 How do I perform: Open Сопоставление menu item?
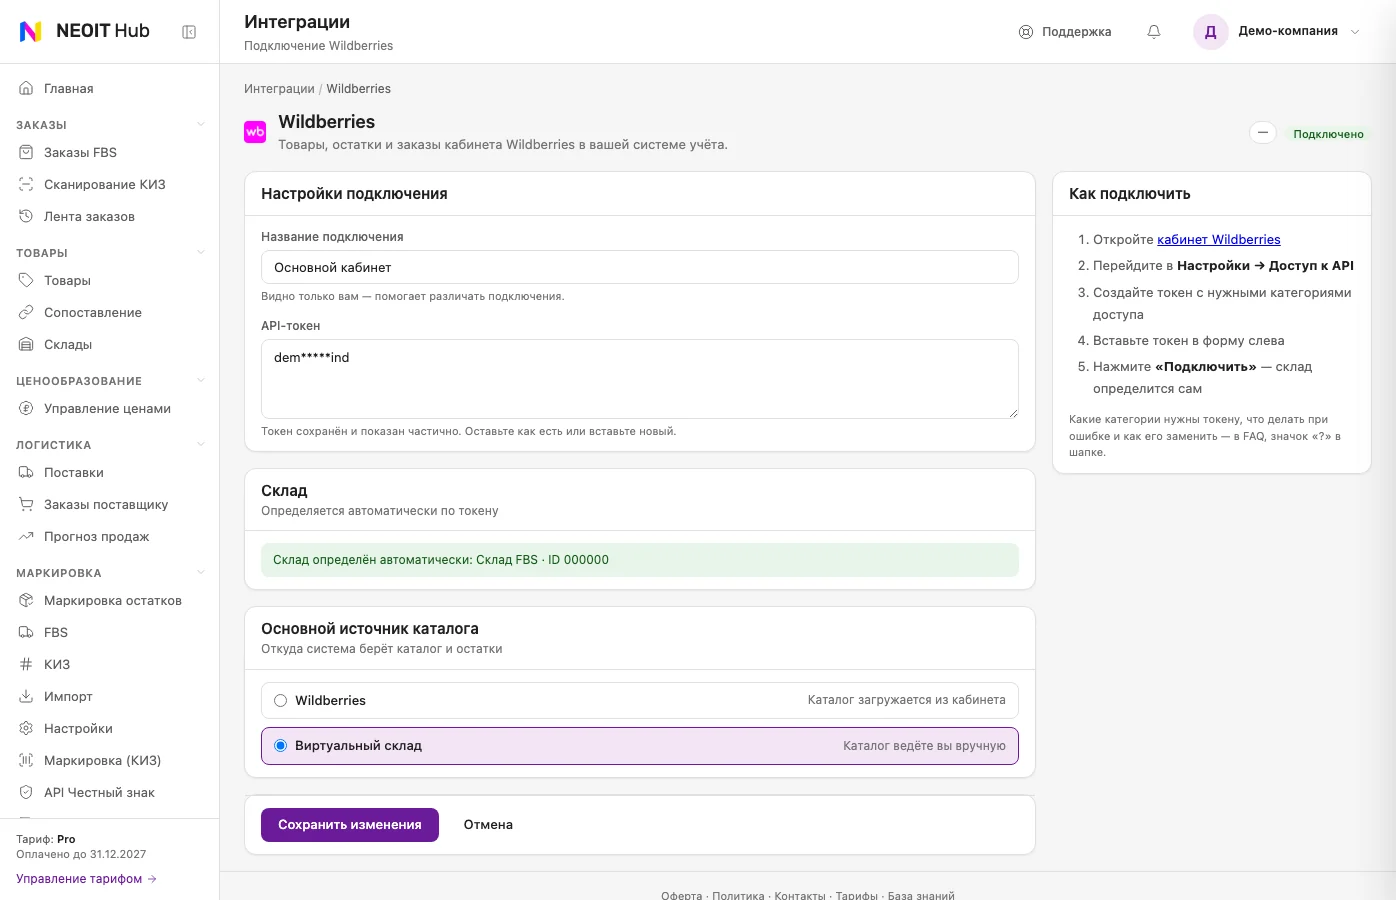[110, 313]
